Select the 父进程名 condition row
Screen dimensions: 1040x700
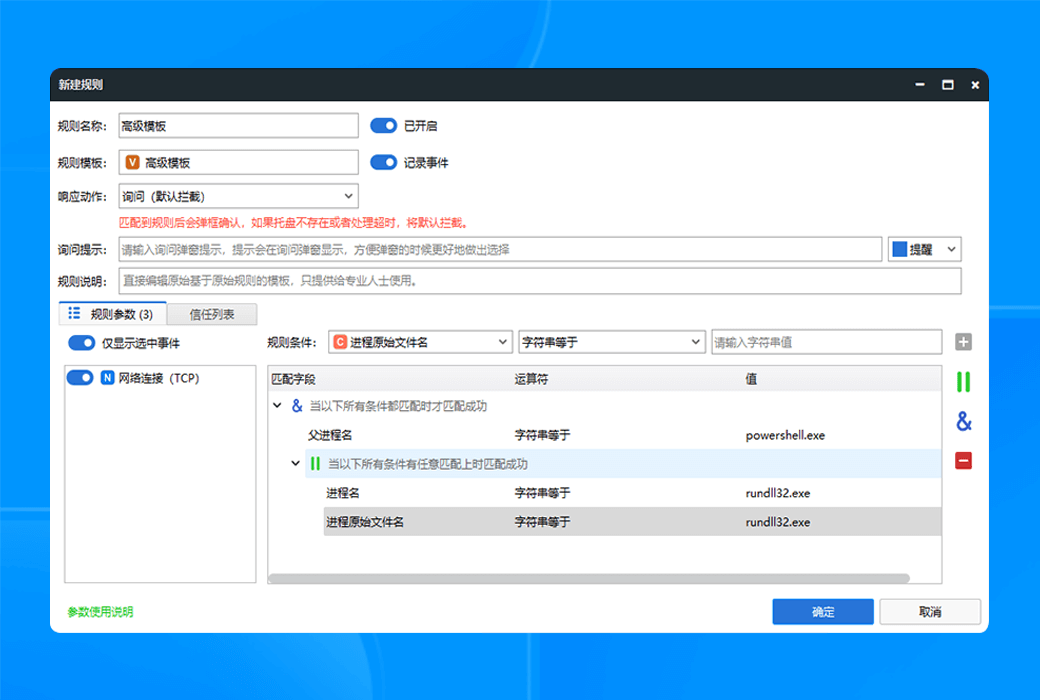pos(623,435)
